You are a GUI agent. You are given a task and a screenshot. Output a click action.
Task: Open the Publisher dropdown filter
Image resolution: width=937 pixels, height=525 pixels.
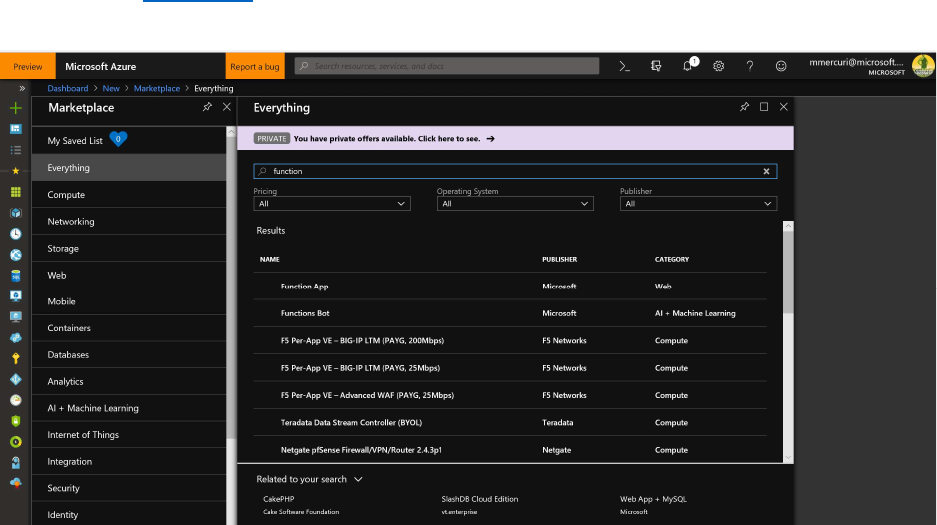coord(698,203)
